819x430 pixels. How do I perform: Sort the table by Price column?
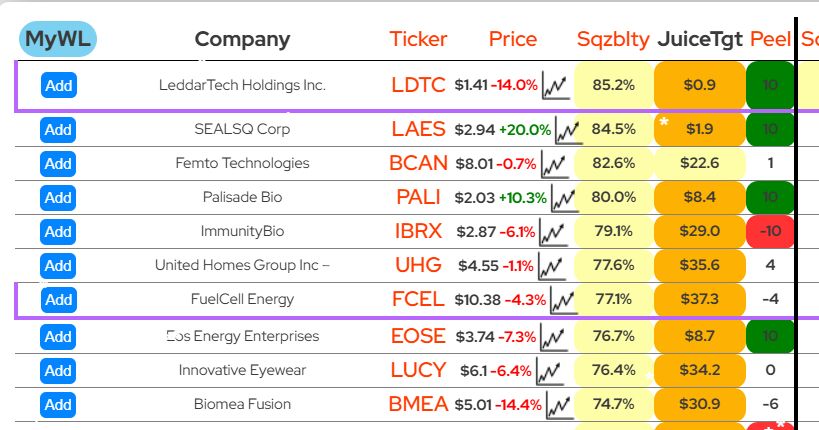tap(513, 40)
